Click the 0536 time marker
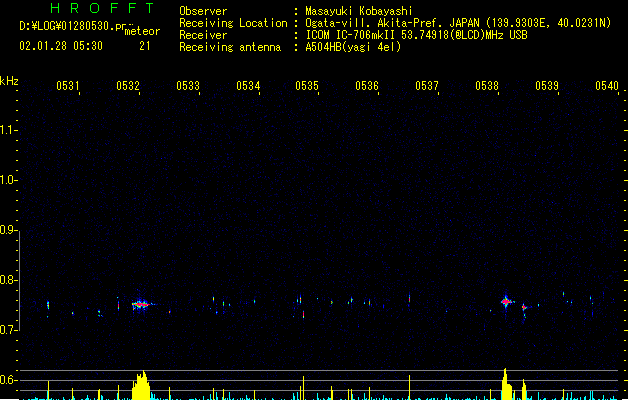This screenshot has width=629, height=400. [367, 86]
